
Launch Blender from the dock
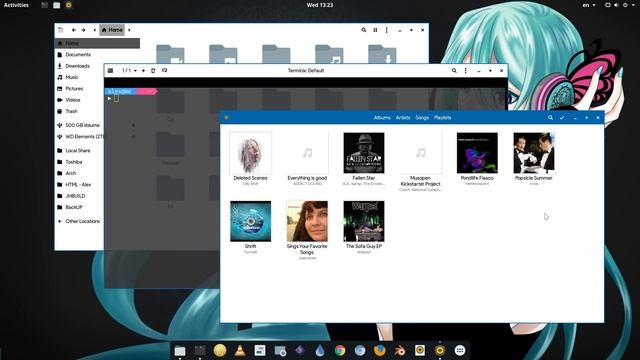tap(400, 350)
